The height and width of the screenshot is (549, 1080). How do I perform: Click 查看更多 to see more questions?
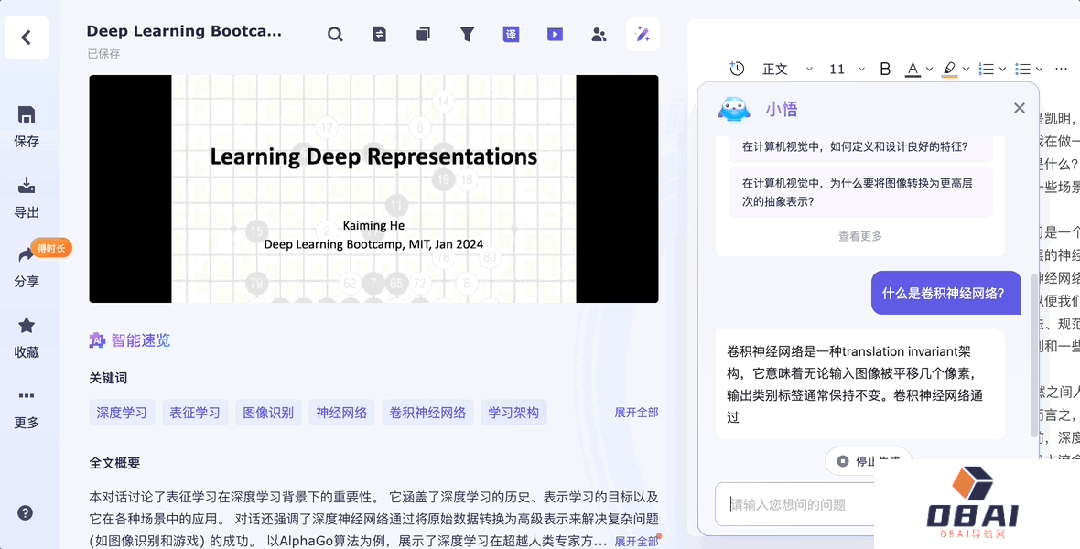tap(860, 236)
